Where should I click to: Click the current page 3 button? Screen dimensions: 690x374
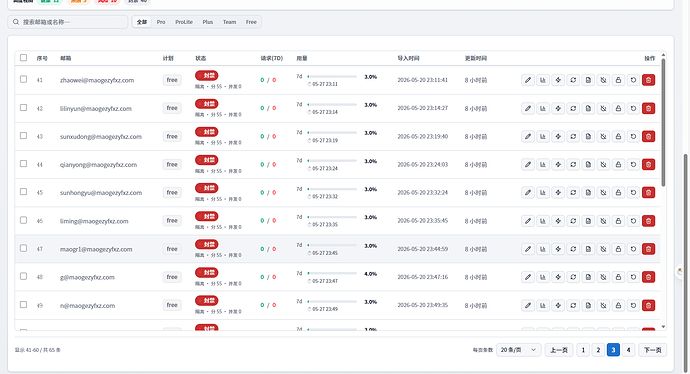tap(613, 350)
